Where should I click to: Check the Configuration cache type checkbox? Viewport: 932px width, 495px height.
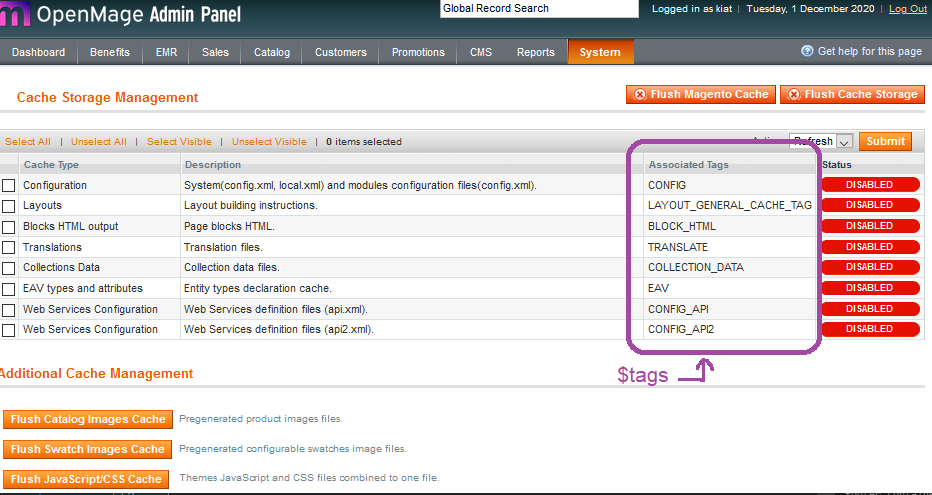(x=9, y=186)
